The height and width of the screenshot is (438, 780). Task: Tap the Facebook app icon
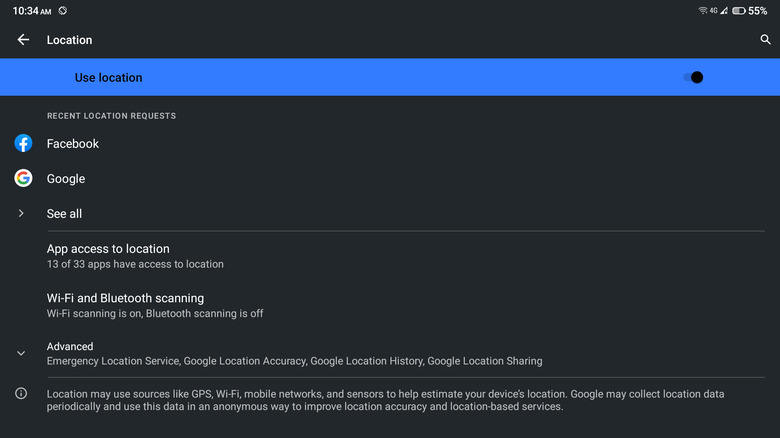(23, 144)
